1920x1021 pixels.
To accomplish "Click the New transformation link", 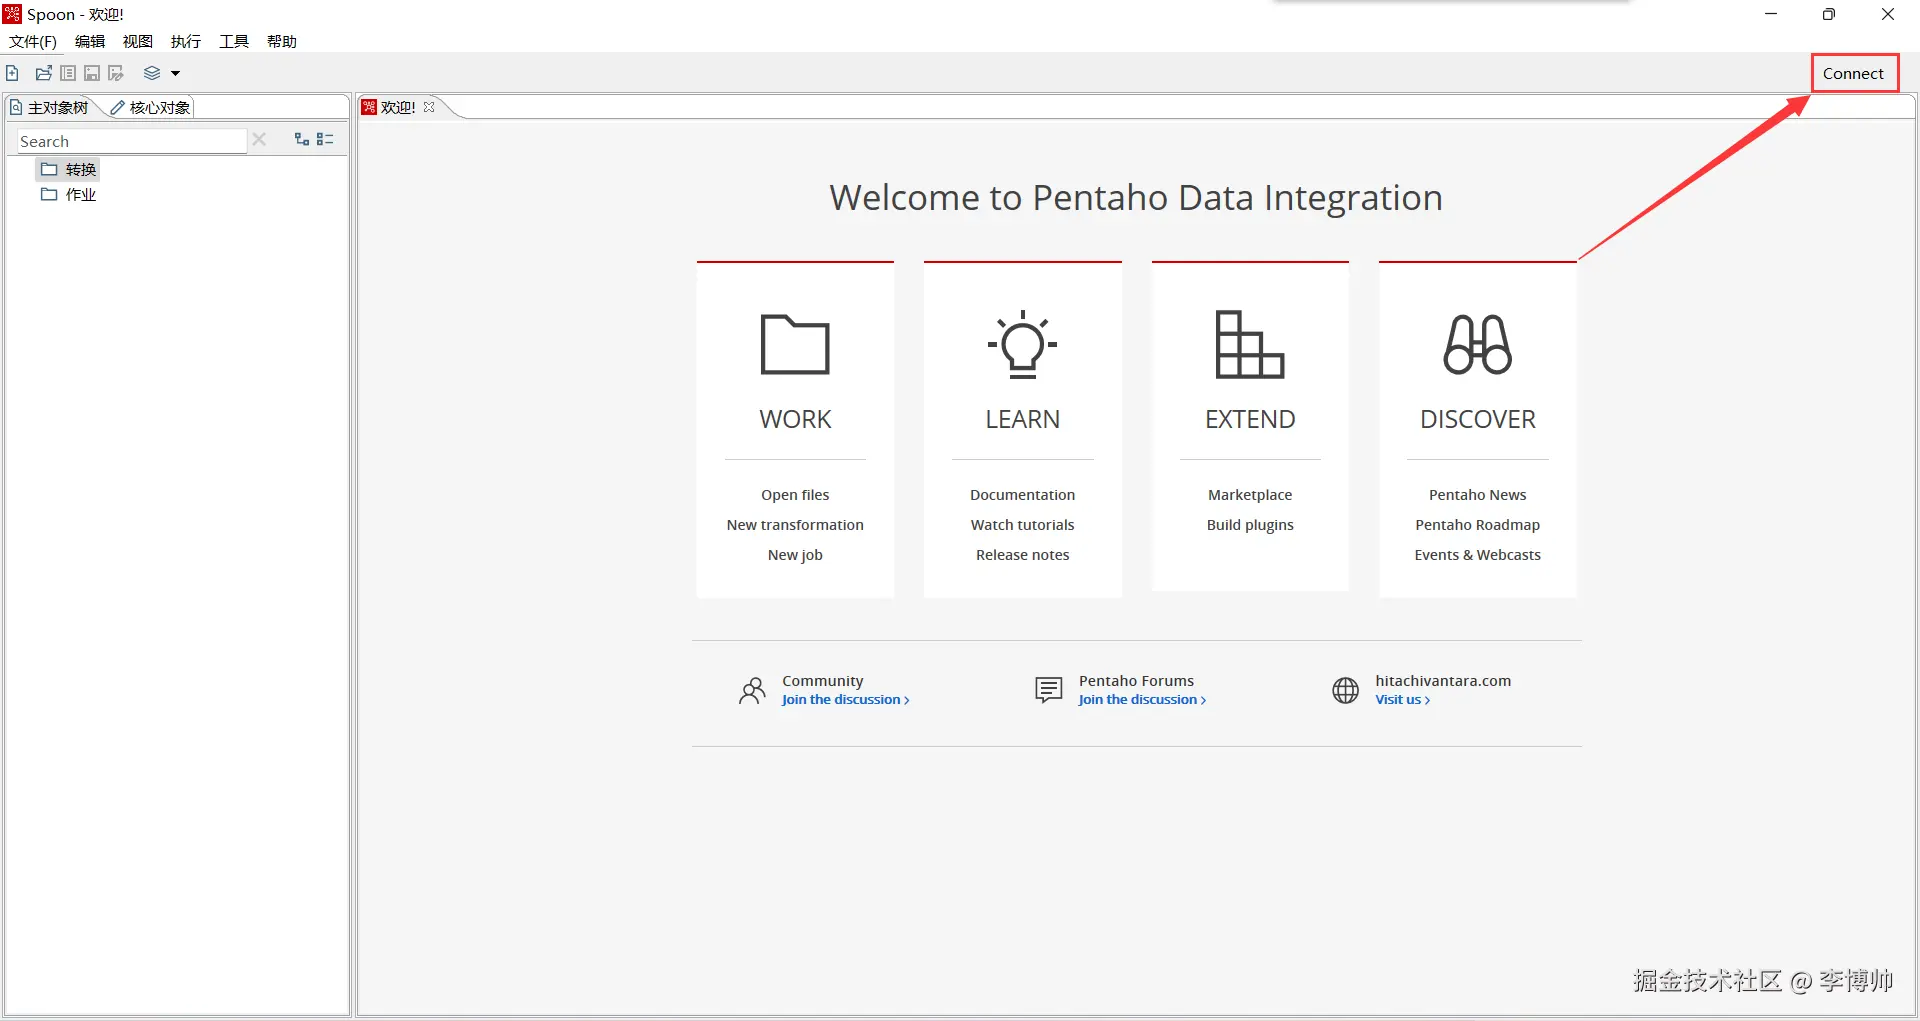I will 795,525.
